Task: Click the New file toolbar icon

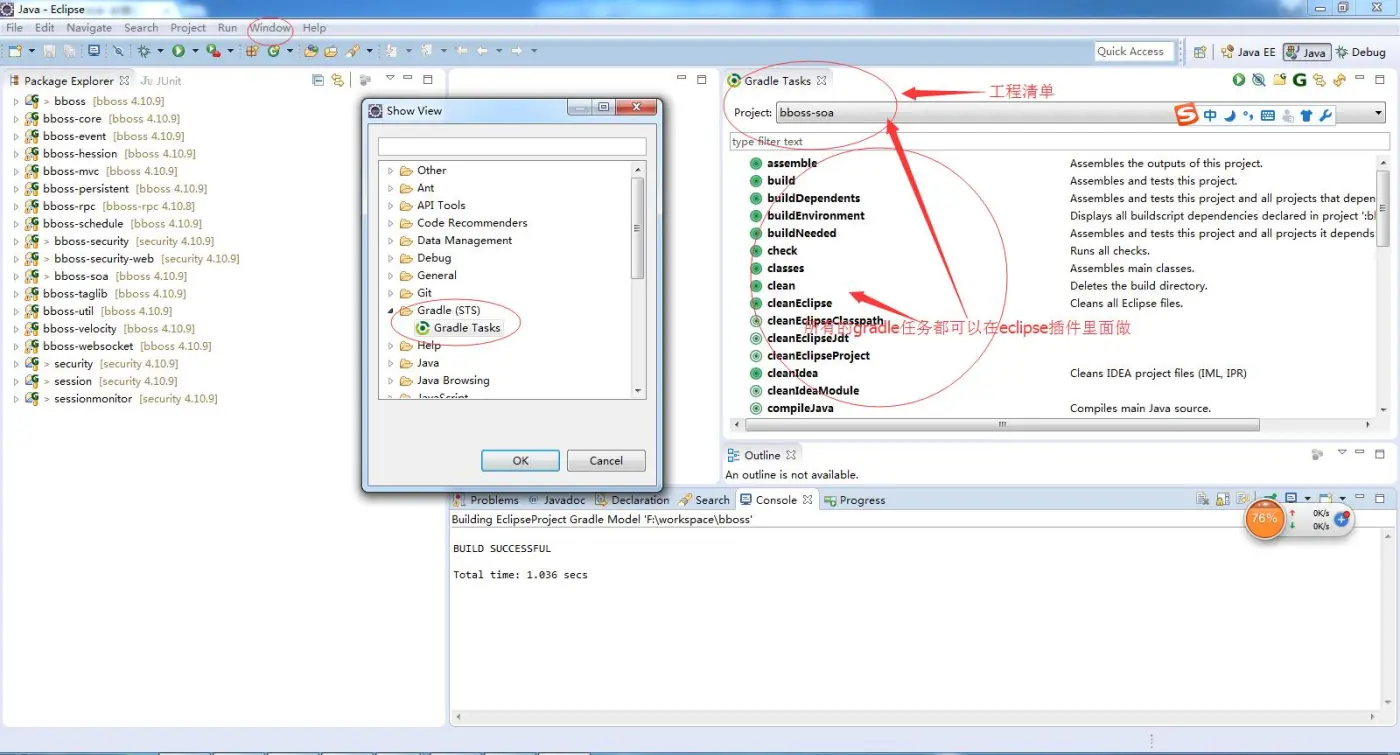Action: tap(15, 51)
